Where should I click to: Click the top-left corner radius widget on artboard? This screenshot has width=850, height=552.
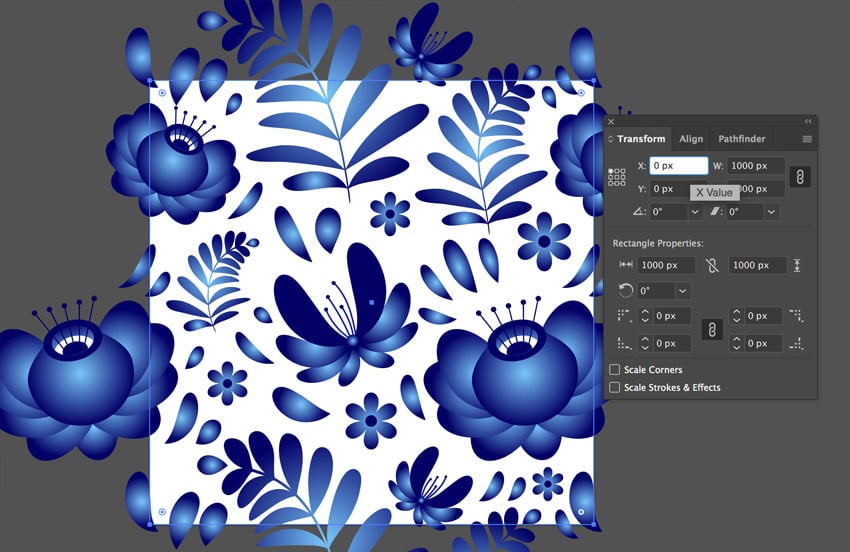click(x=162, y=93)
